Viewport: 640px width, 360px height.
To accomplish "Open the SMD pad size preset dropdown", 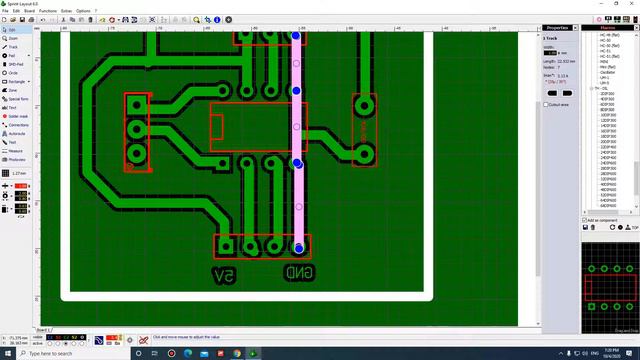I will click(x=11, y=209).
